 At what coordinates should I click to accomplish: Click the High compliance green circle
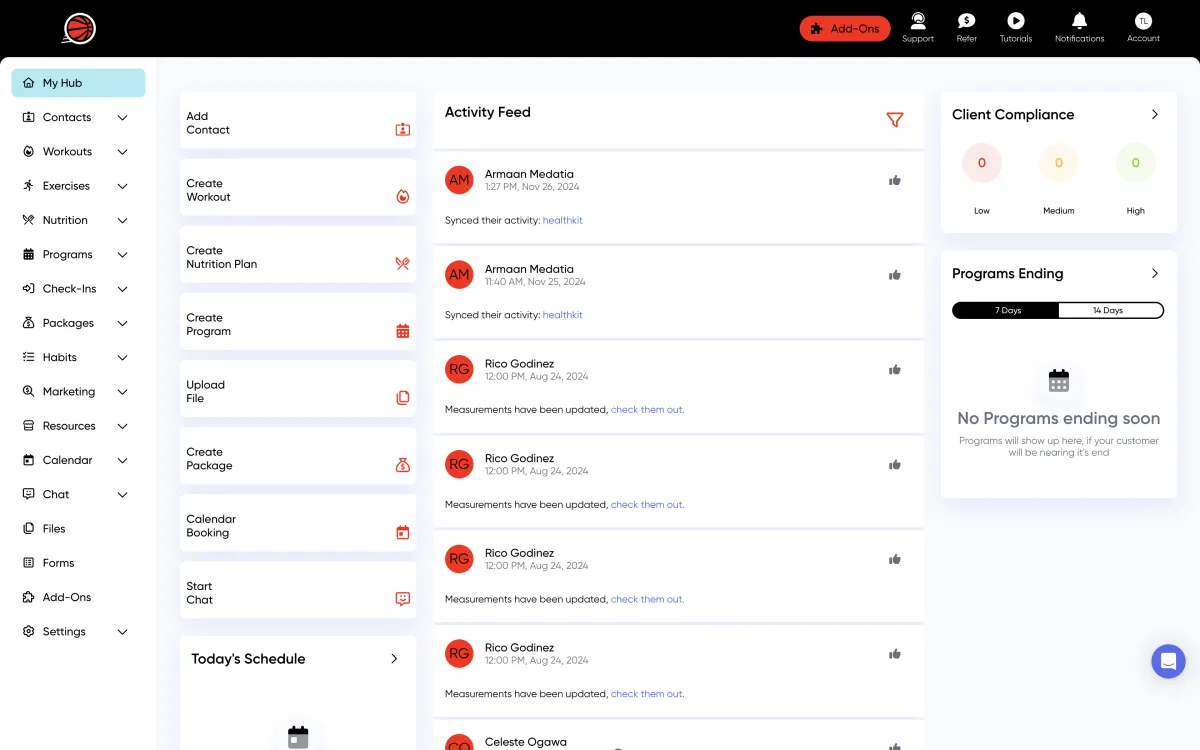[x=1135, y=163]
